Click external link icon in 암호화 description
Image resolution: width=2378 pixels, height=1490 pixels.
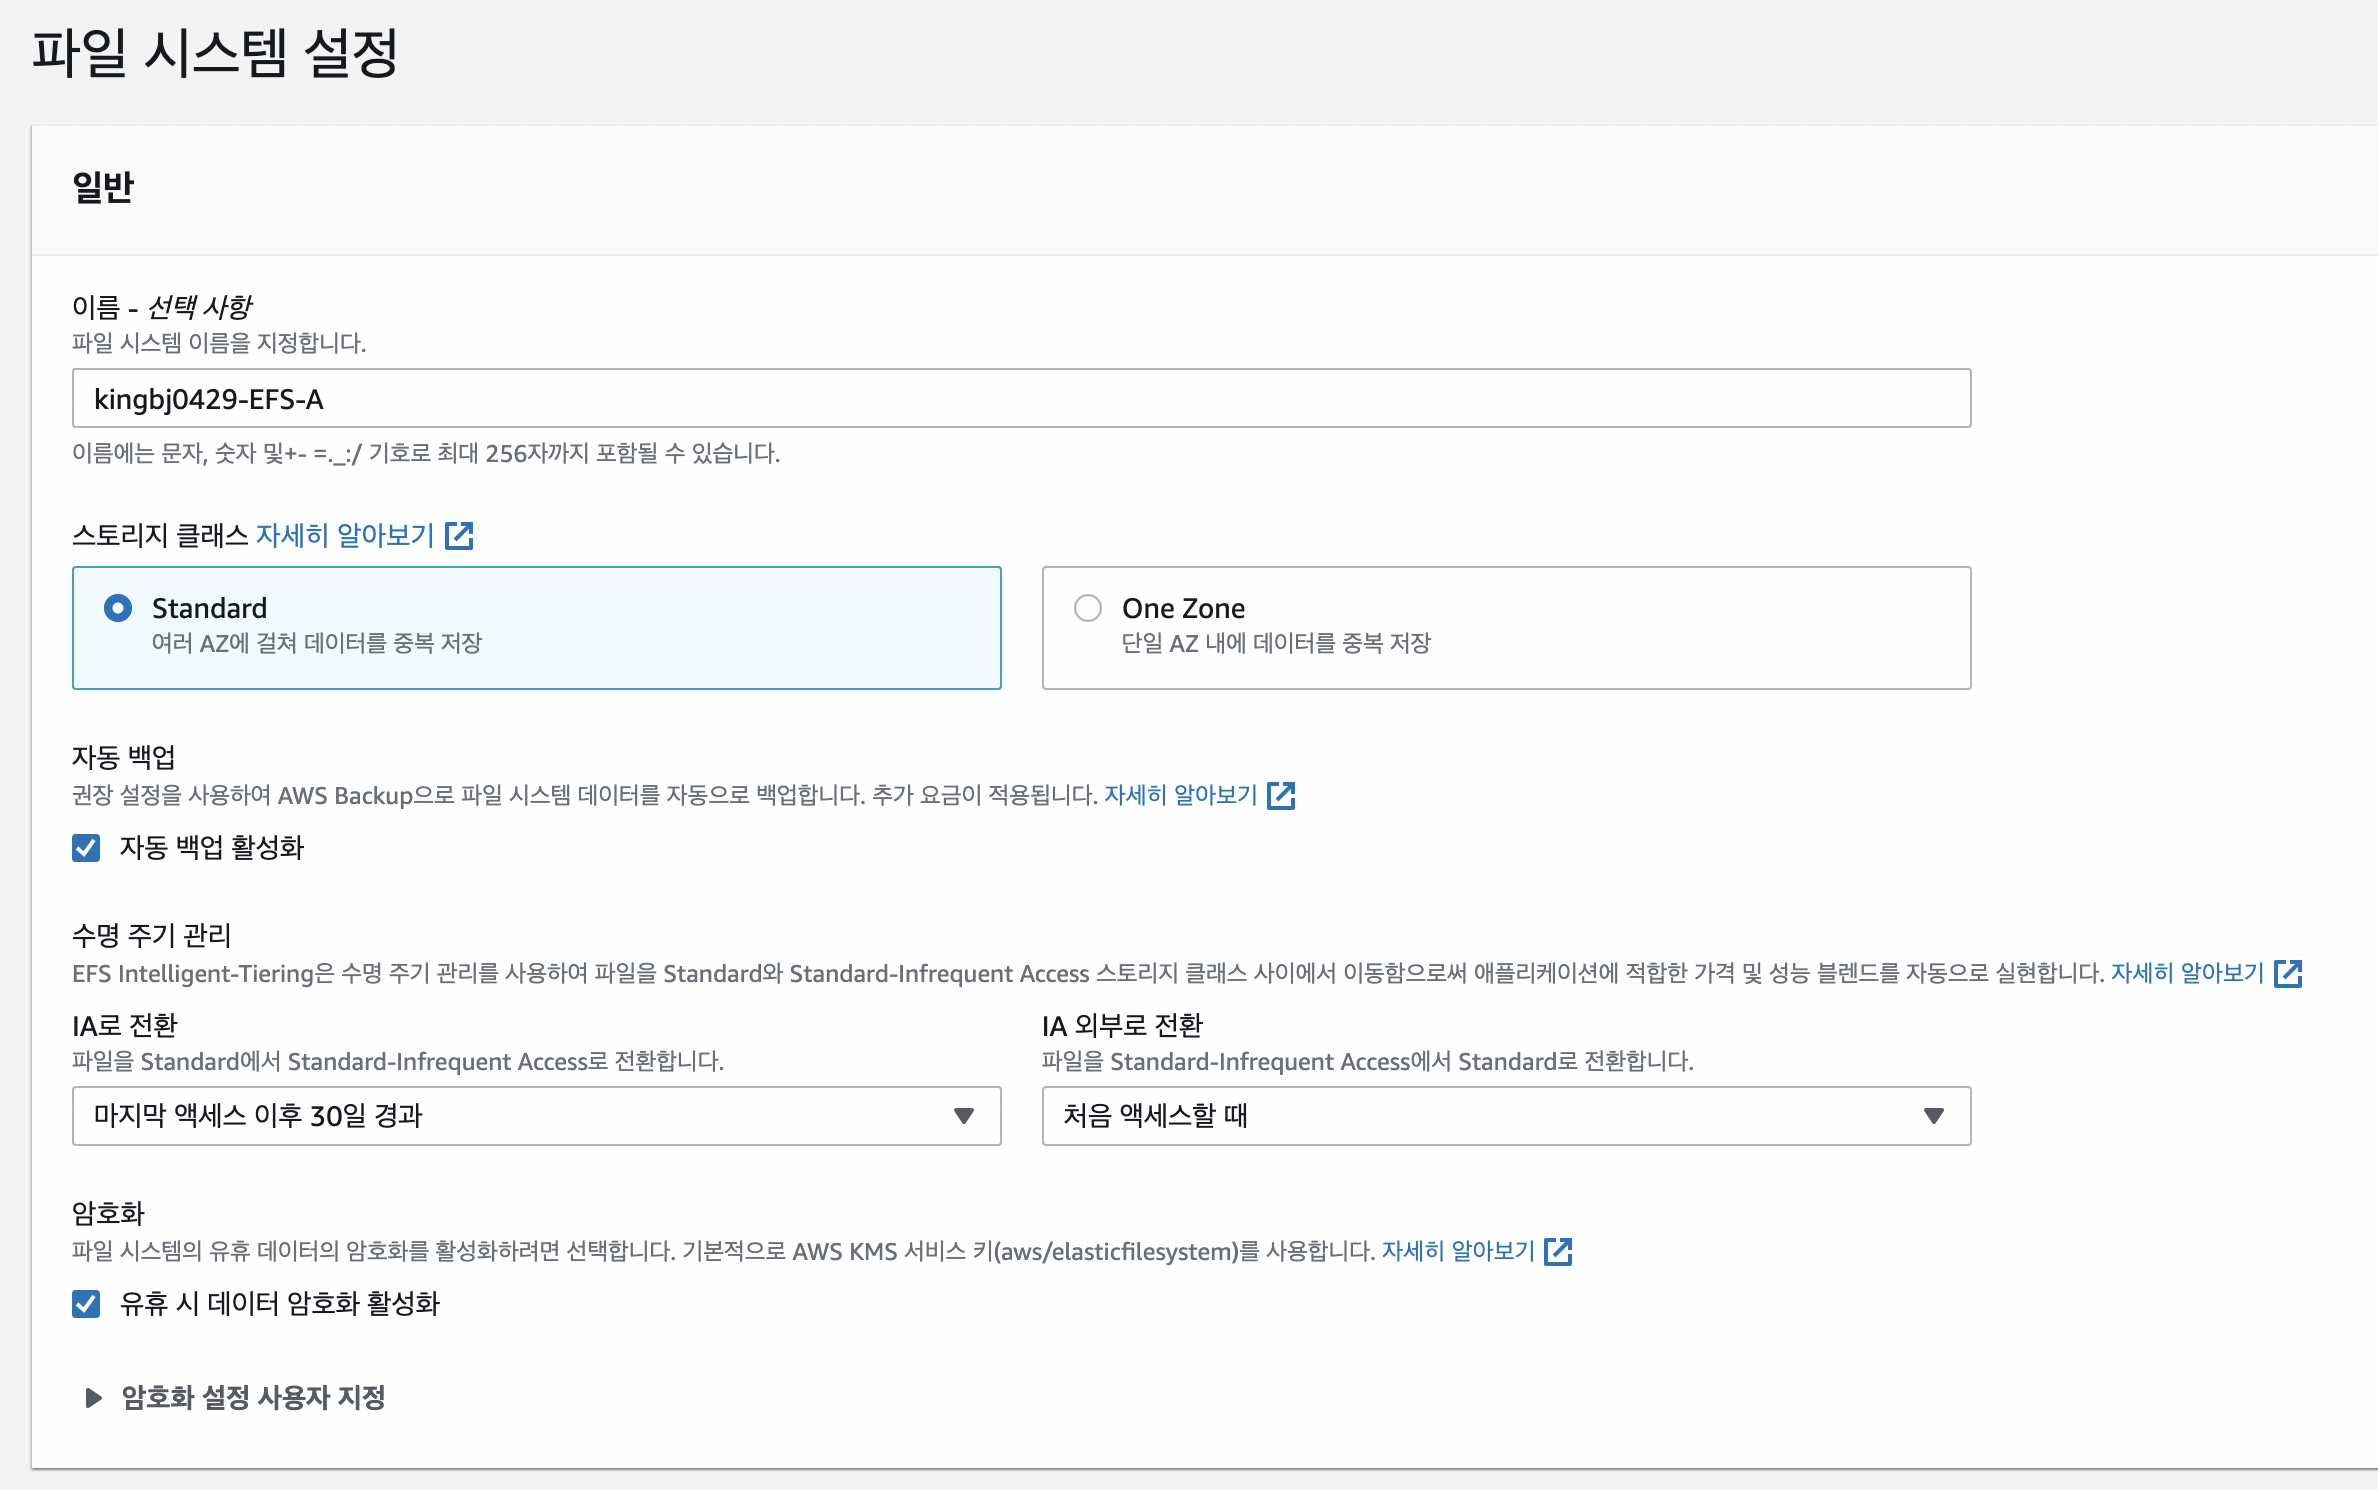point(1558,1252)
